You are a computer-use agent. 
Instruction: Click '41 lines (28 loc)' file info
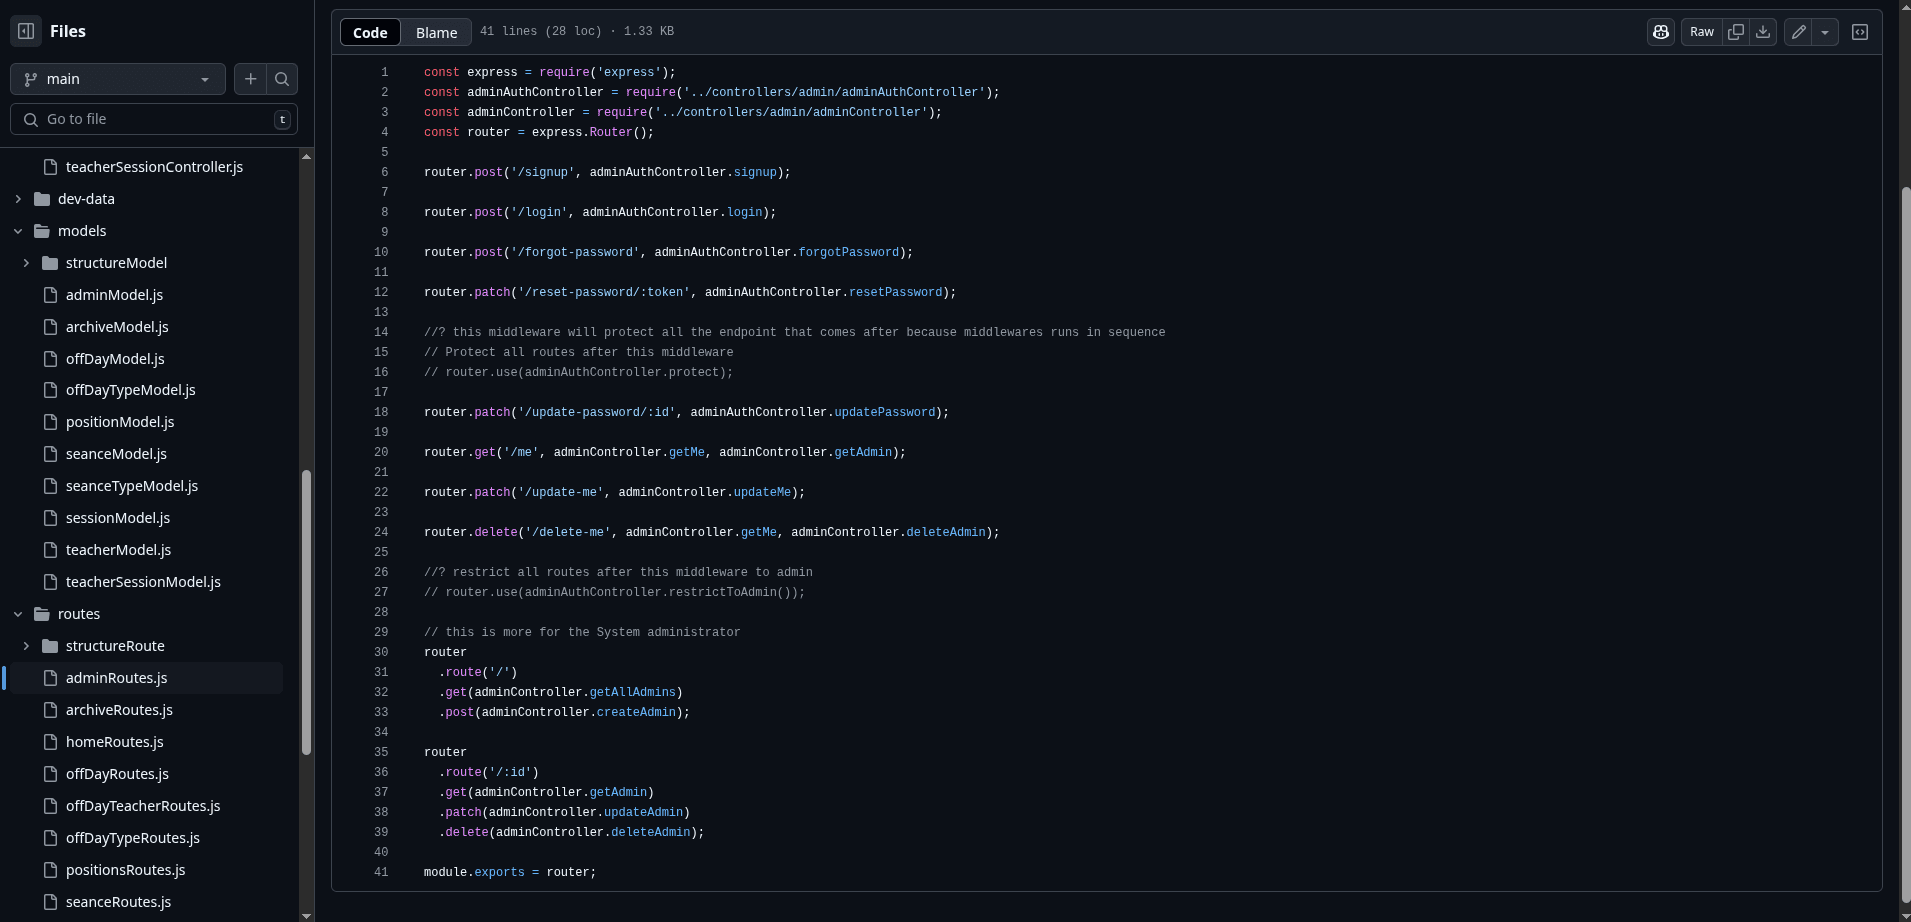[541, 32]
